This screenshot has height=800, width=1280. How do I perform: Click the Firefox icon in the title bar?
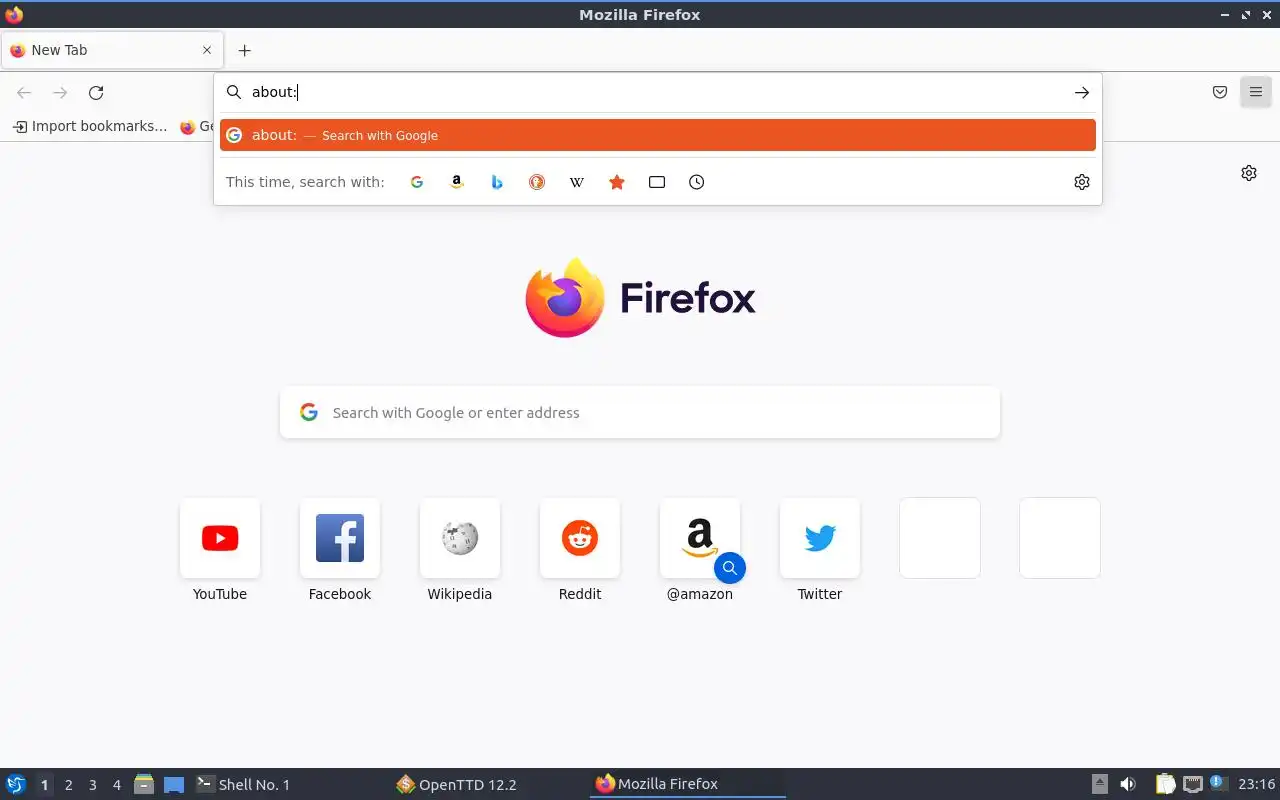[x=14, y=15]
